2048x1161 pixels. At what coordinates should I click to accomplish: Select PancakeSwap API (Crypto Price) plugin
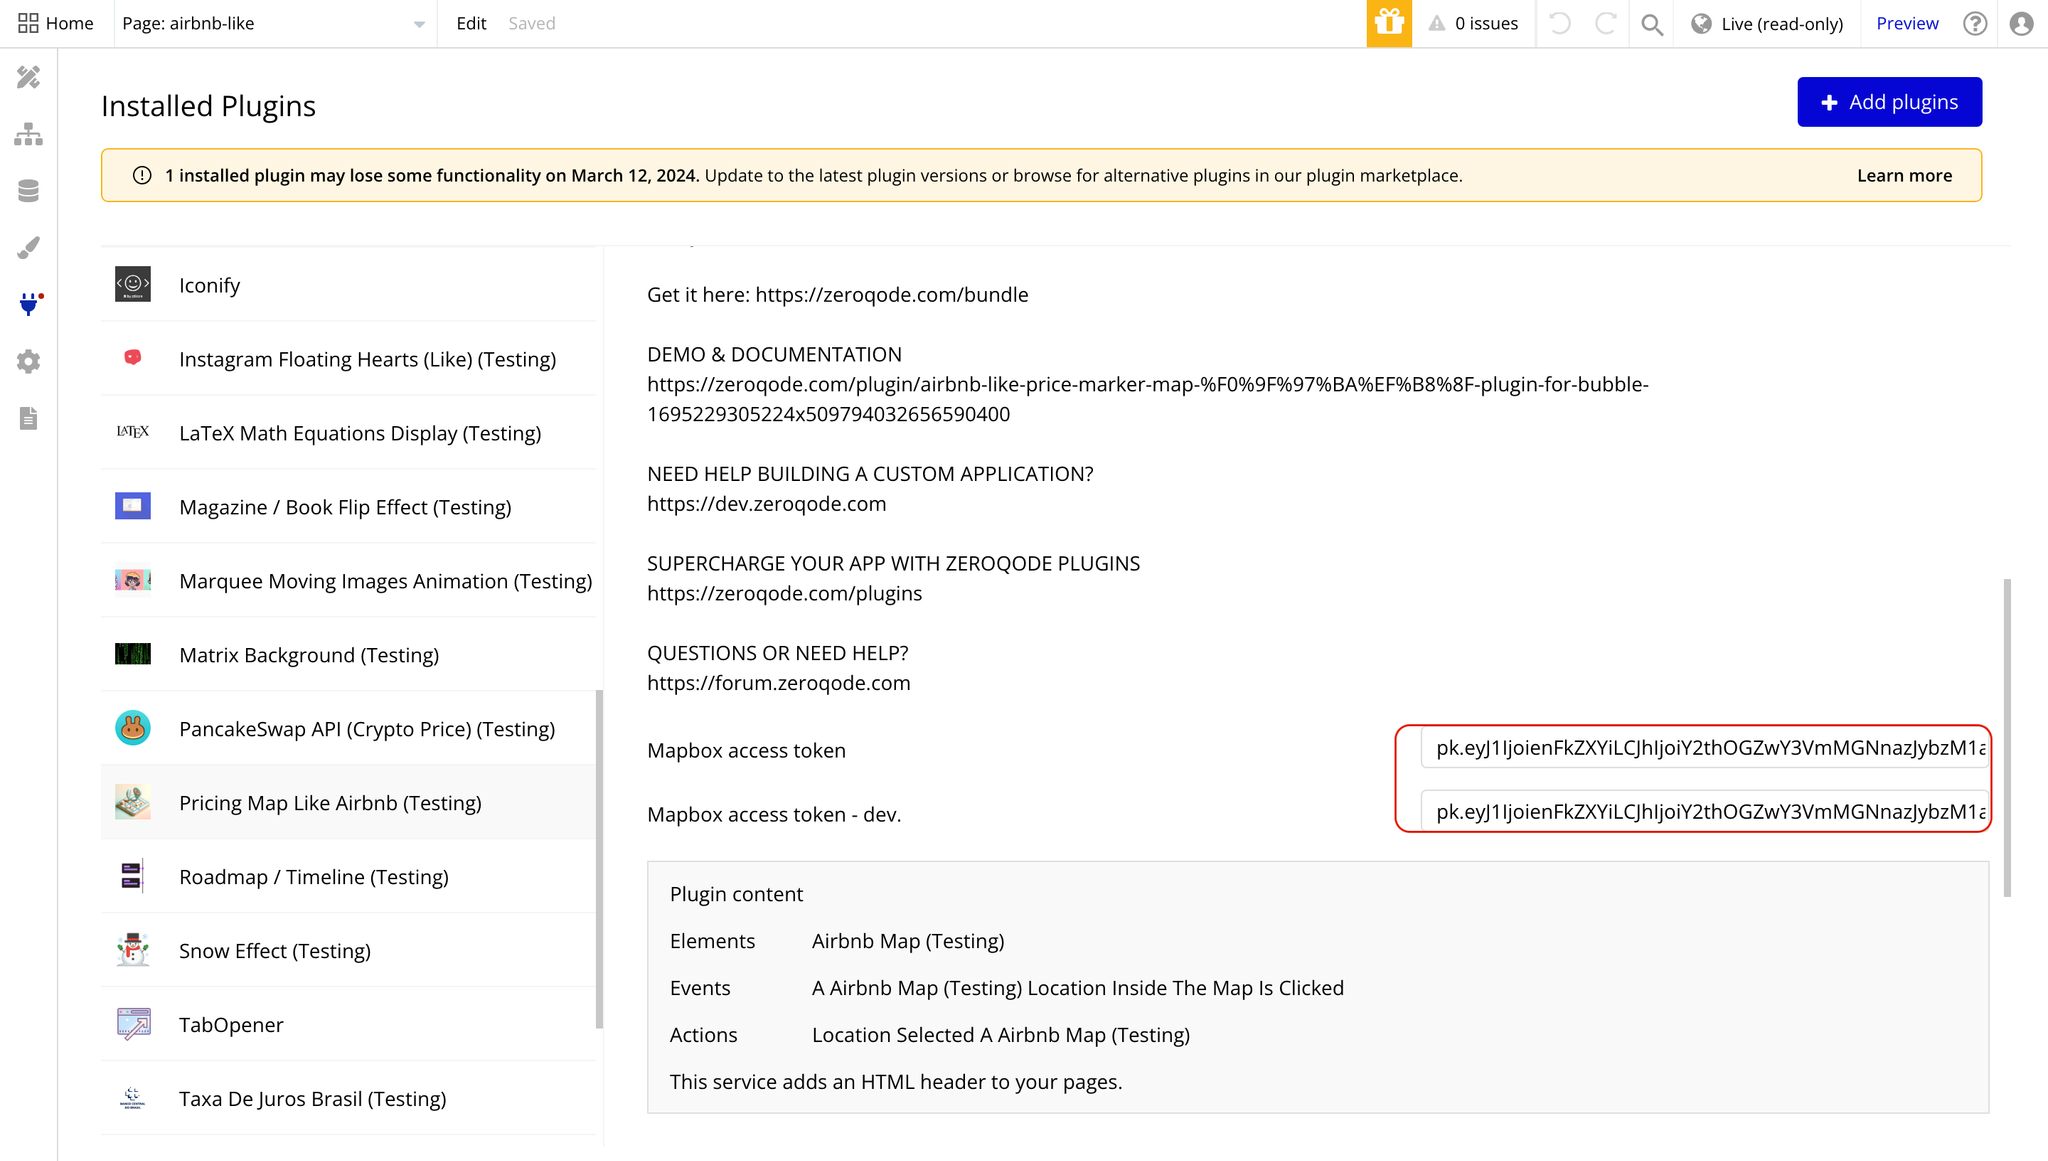point(367,729)
